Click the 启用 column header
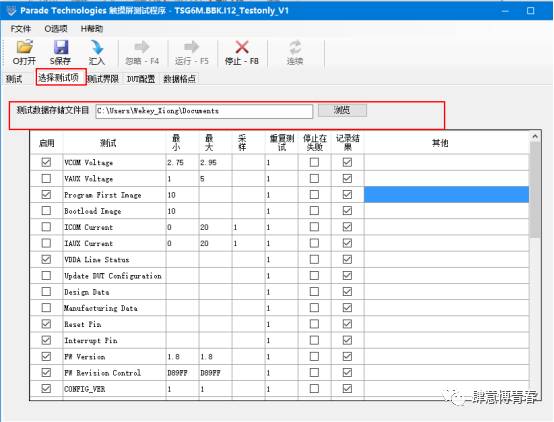This screenshot has width=554, height=422. pyautogui.click(x=46, y=143)
